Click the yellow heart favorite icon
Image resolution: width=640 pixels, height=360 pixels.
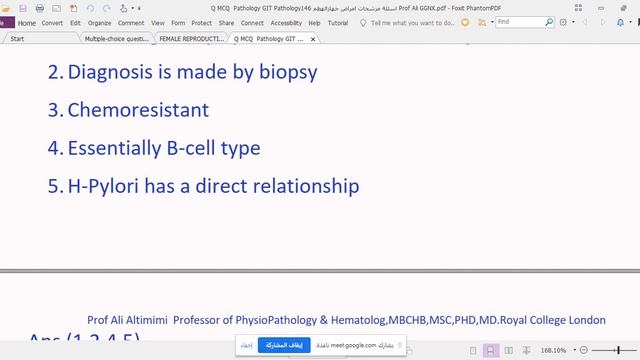point(465,22)
